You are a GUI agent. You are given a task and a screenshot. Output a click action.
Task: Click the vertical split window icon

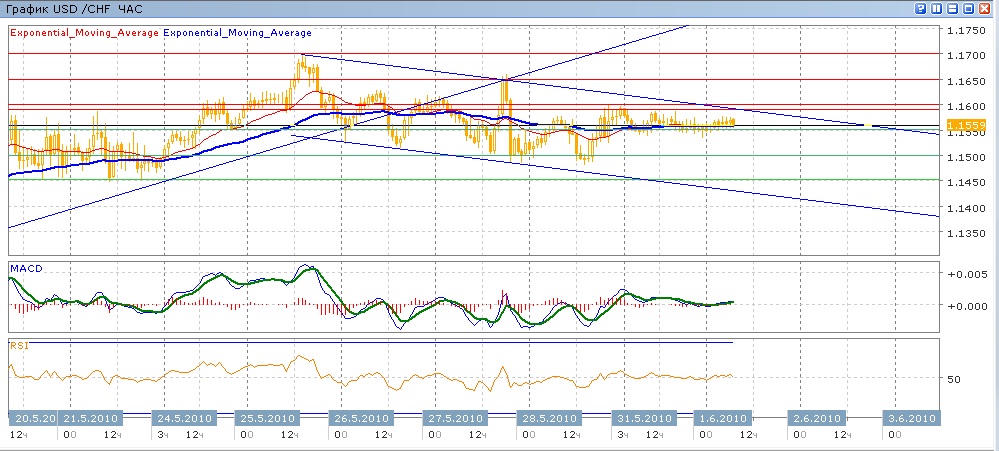coord(937,8)
